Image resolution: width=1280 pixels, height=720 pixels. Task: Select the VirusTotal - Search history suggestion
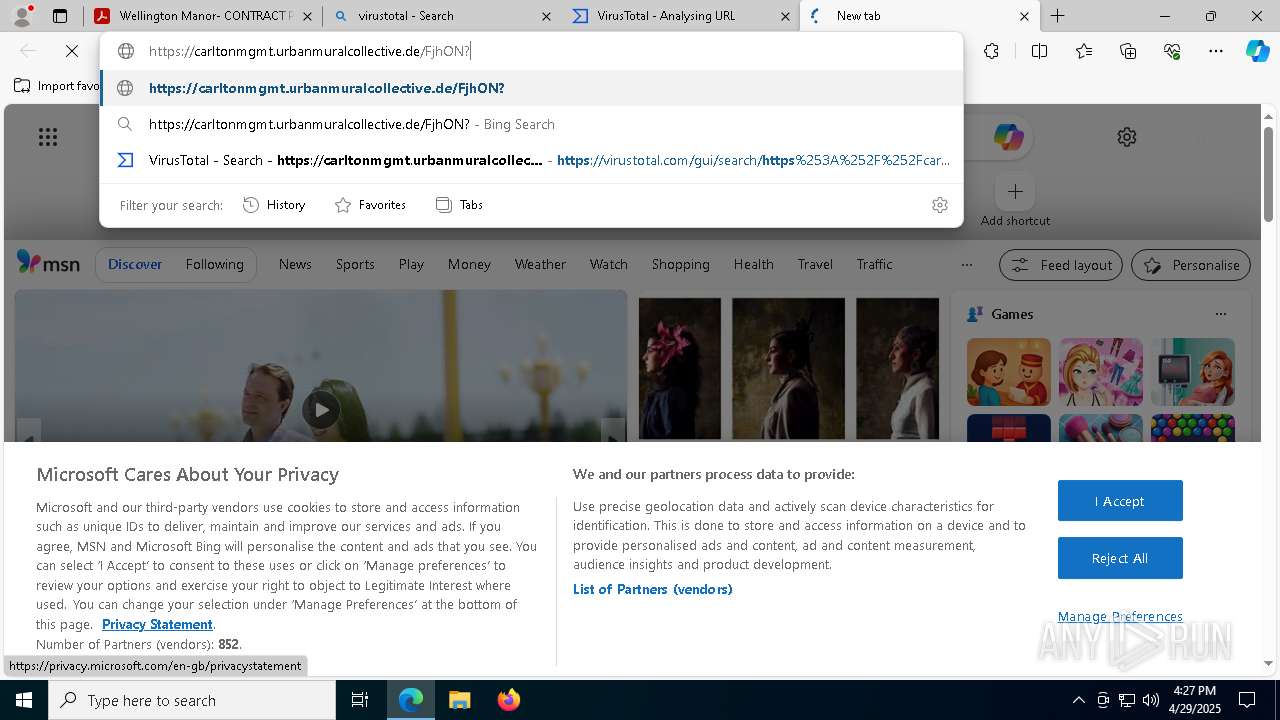[x=531, y=160]
